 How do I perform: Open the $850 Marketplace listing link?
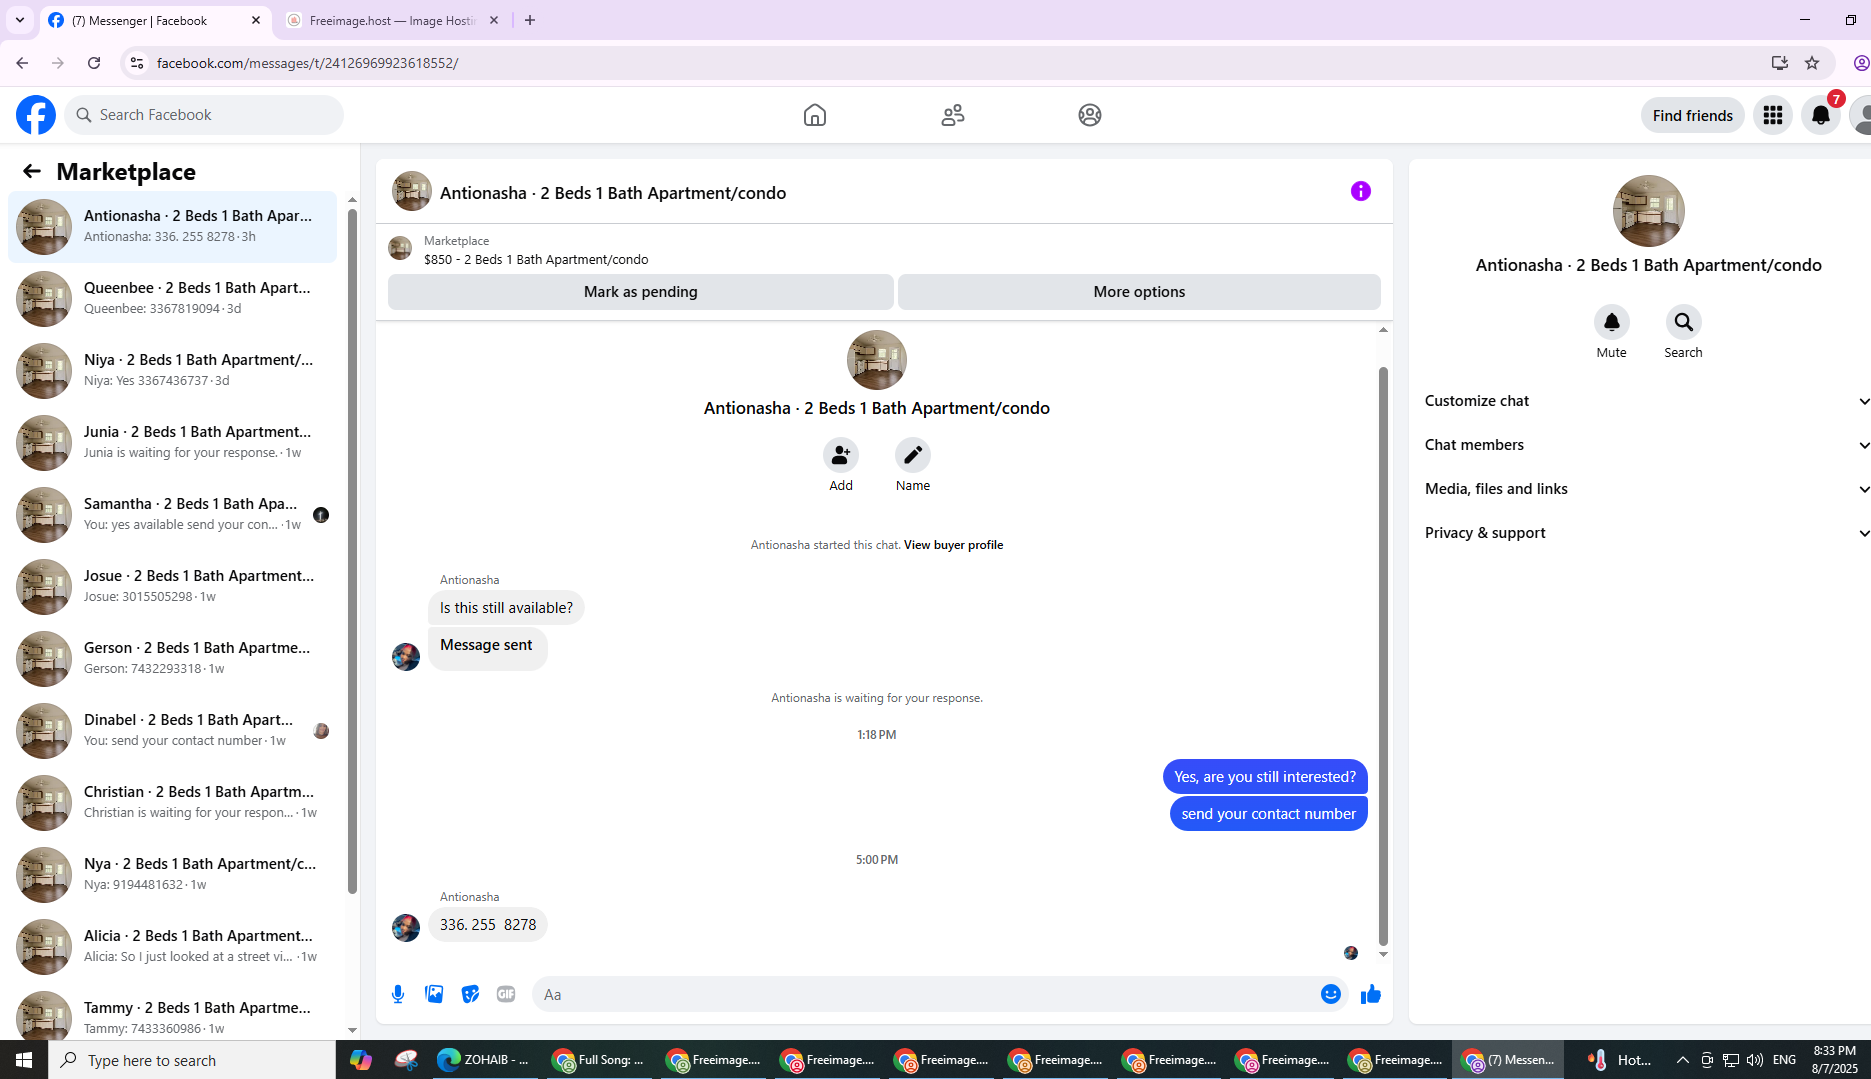pyautogui.click(x=536, y=260)
